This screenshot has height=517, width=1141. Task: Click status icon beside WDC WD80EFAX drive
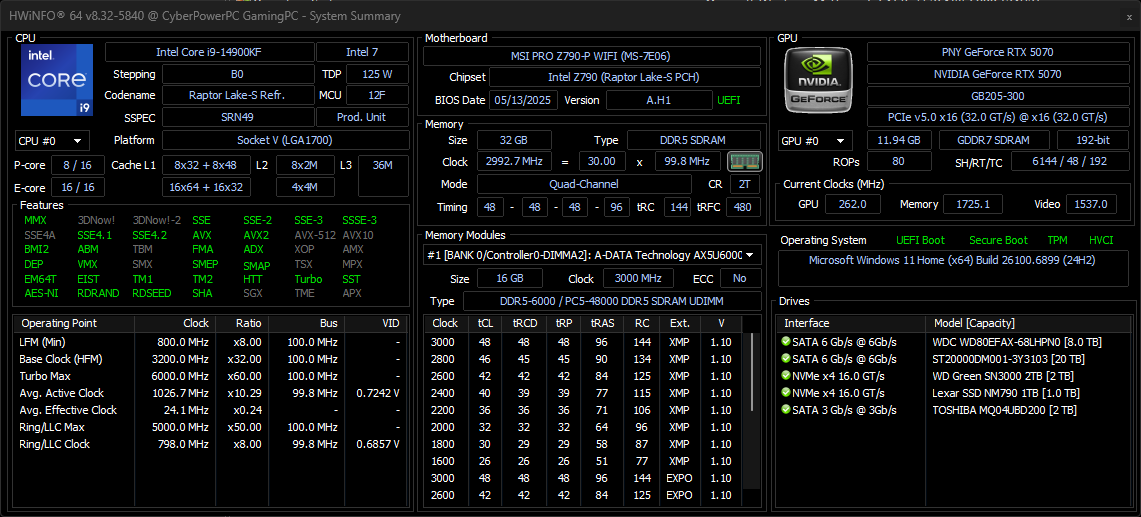(785, 342)
